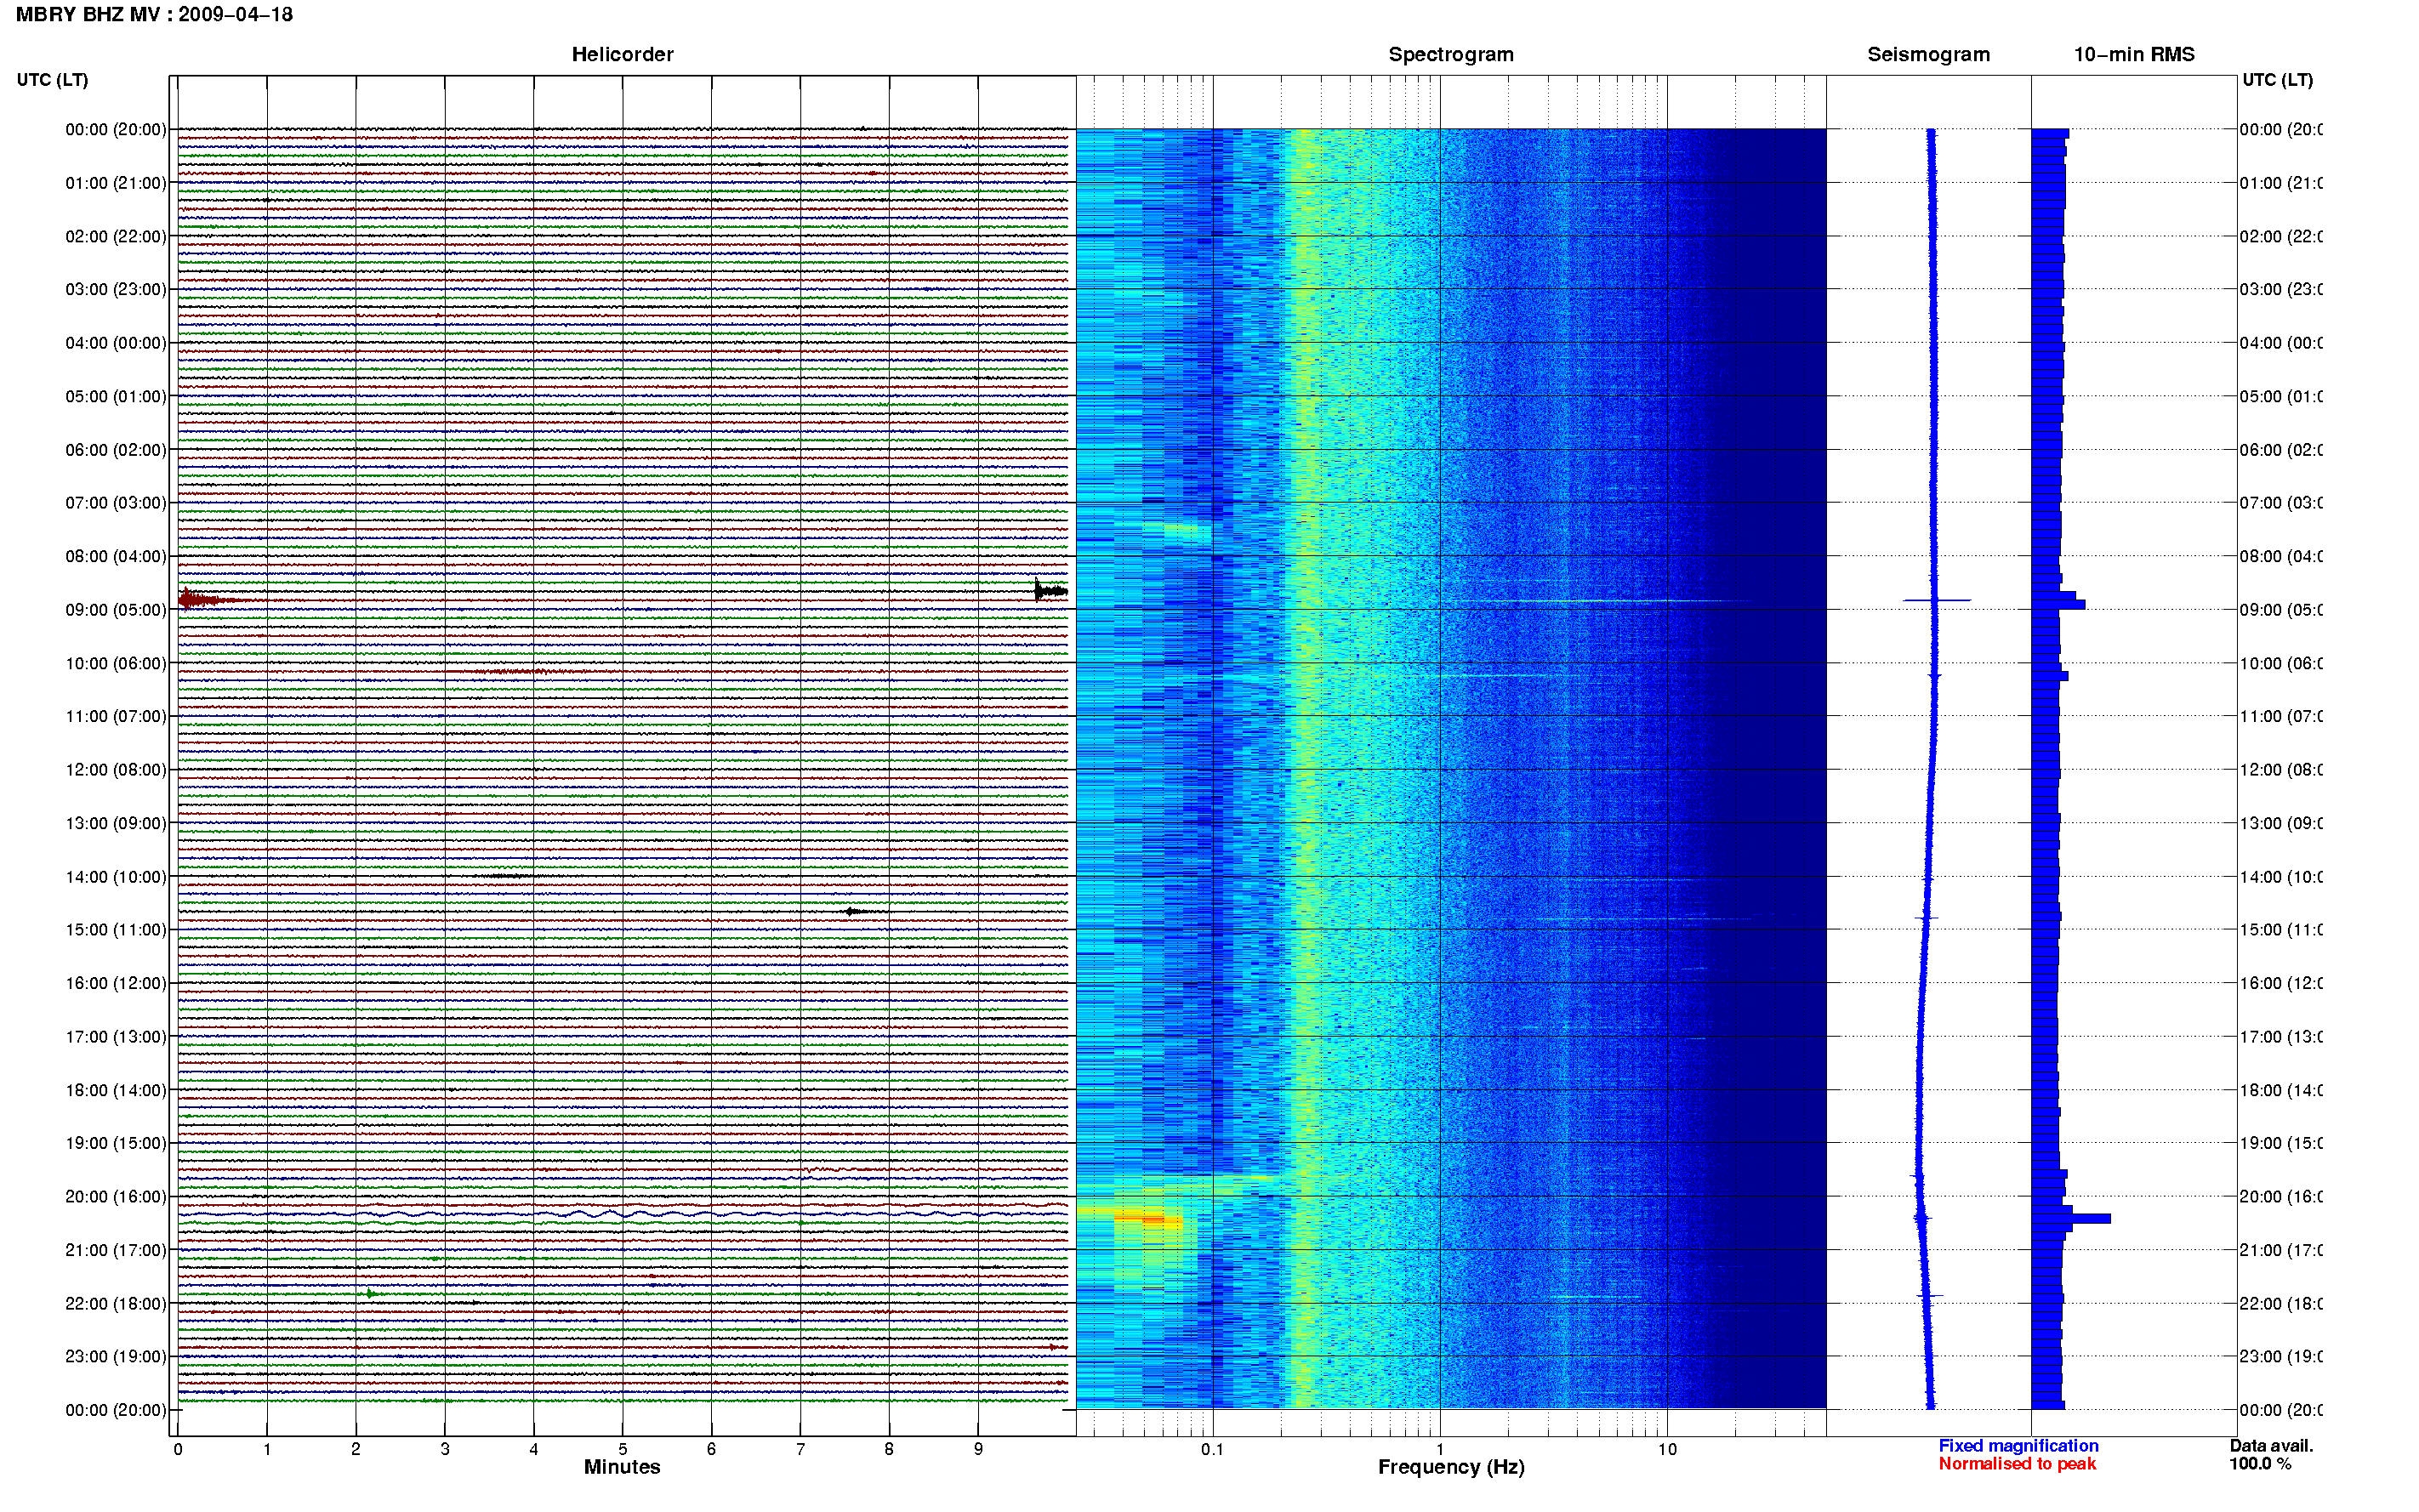Click the right 'UTC (LT)' axis label

click(2277, 80)
